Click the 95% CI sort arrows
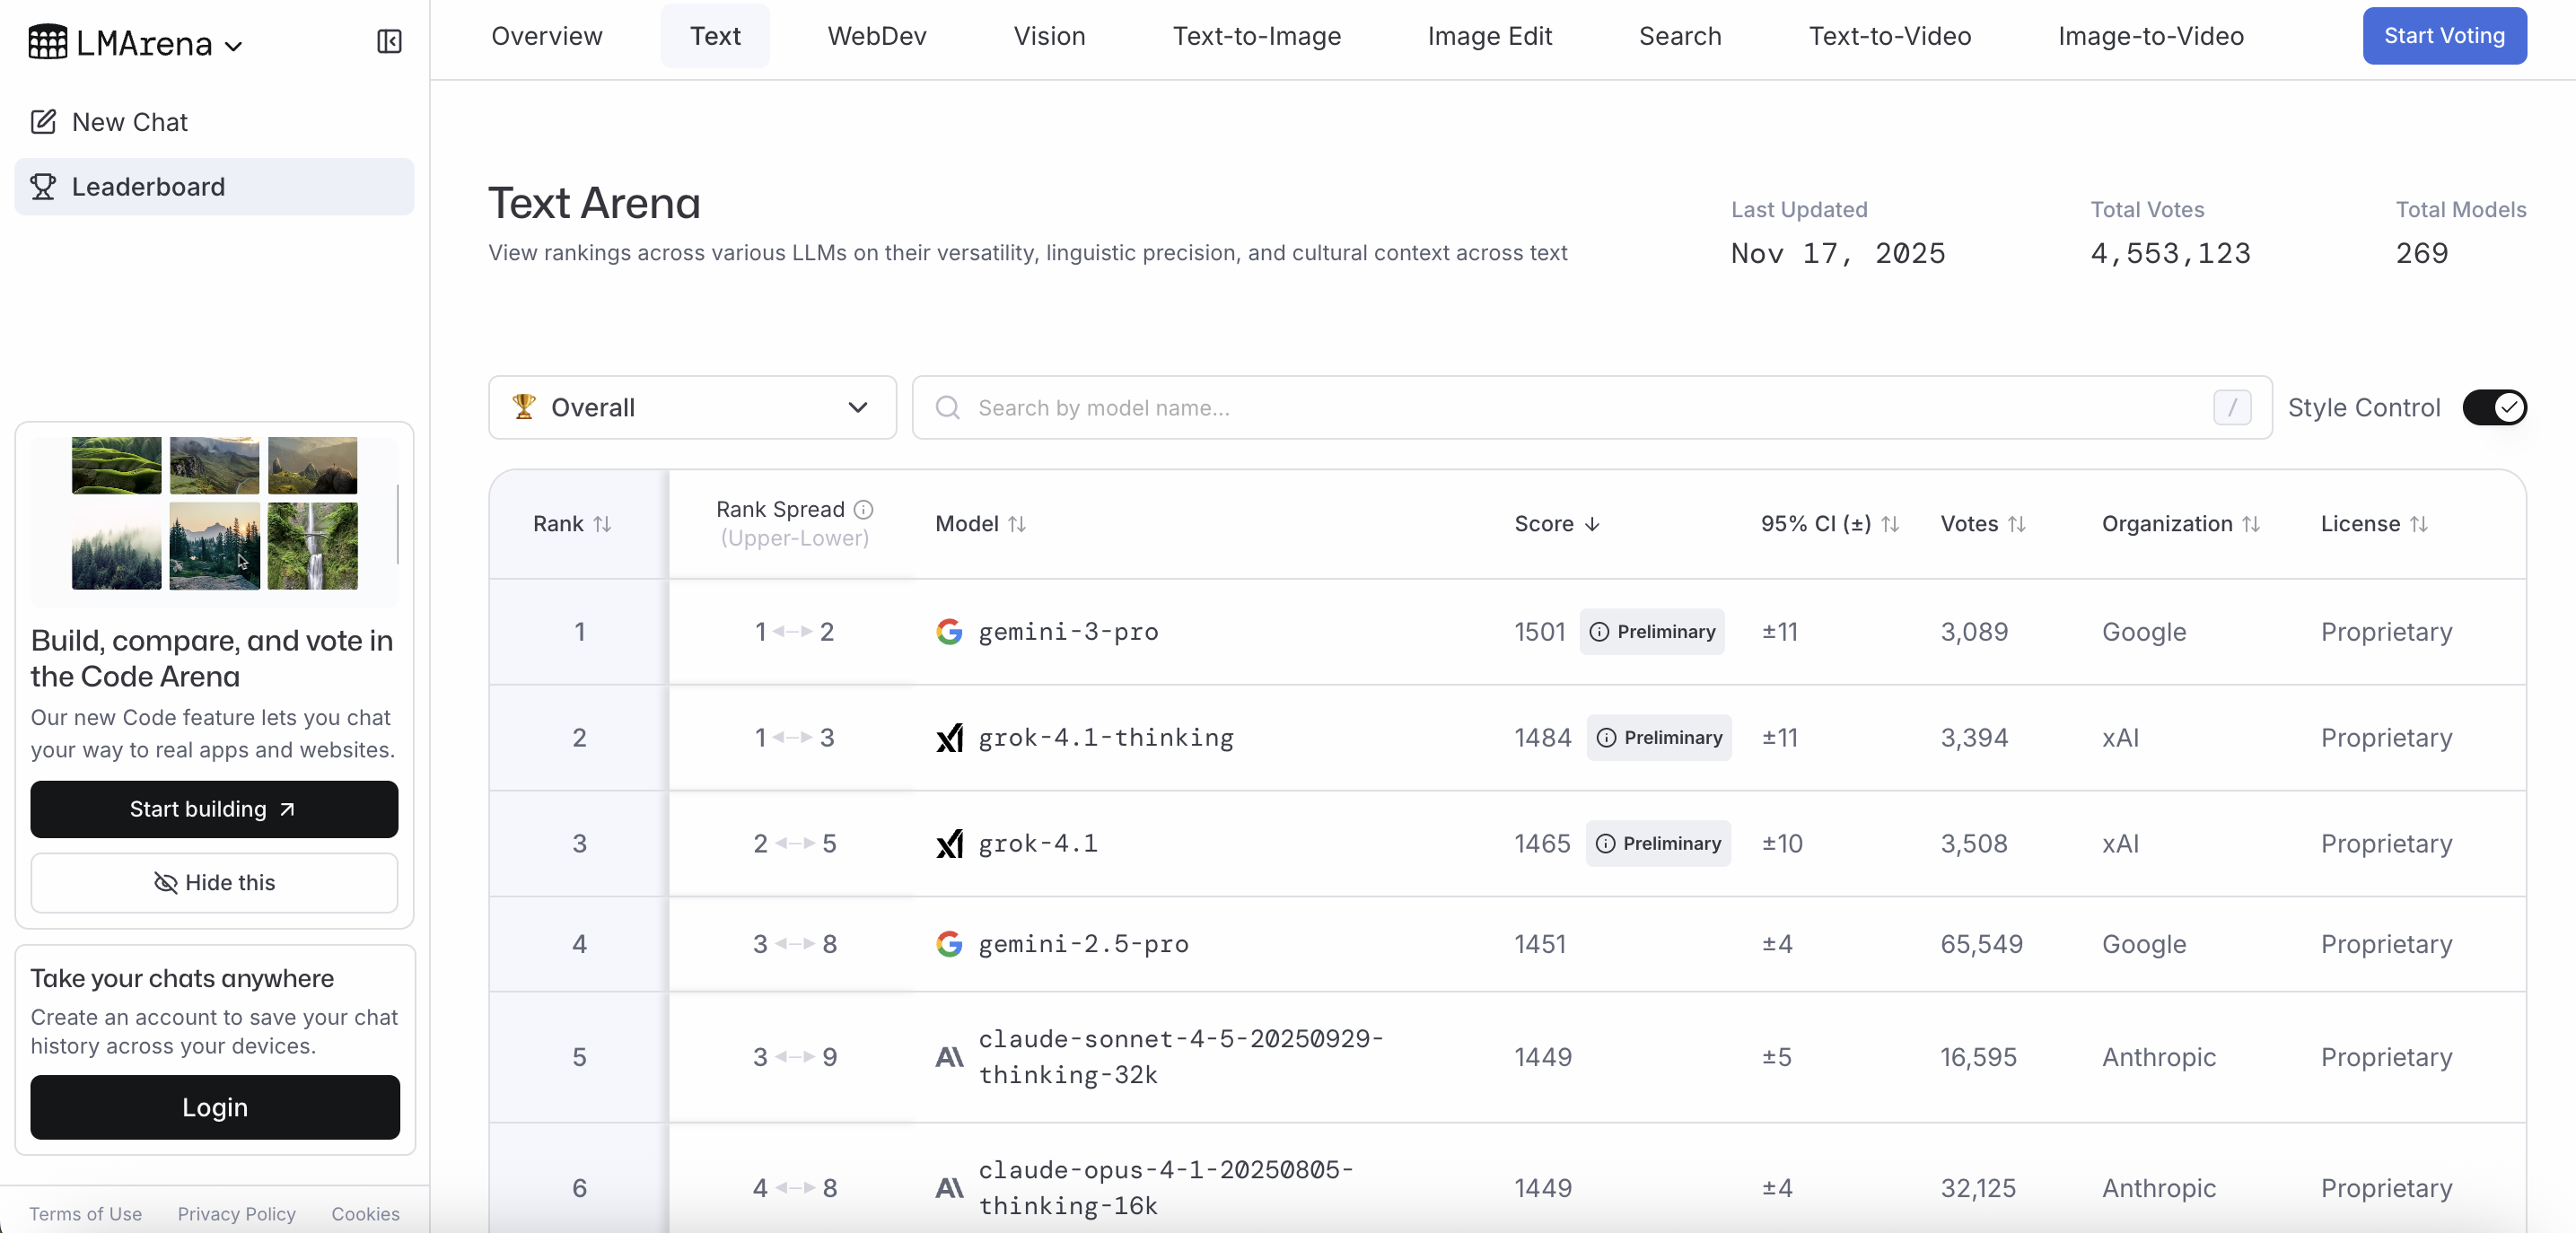Viewport: 2576px width, 1233px height. coord(1890,524)
